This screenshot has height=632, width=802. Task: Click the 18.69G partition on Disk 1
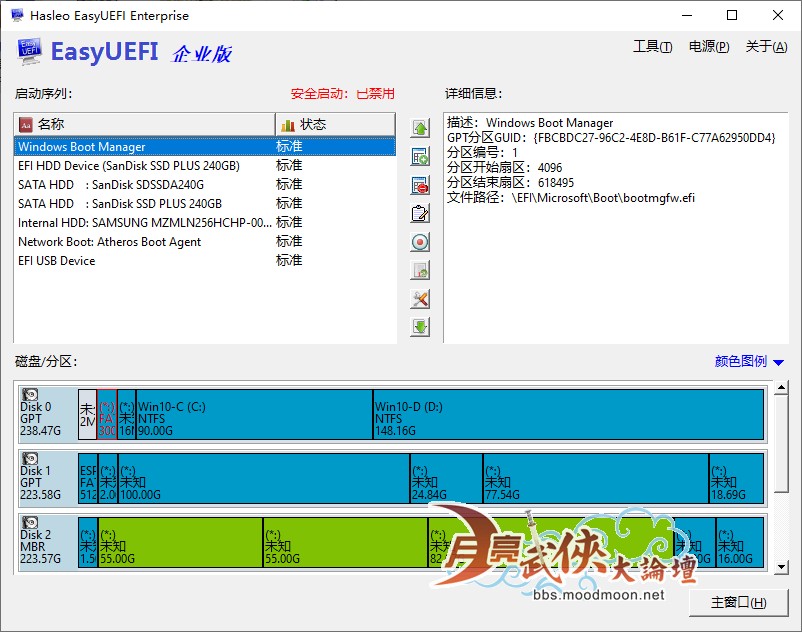737,478
